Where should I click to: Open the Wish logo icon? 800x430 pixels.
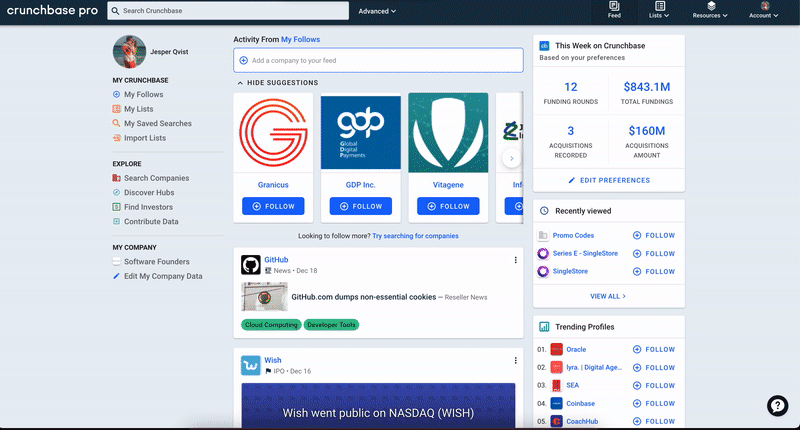tap(251, 366)
